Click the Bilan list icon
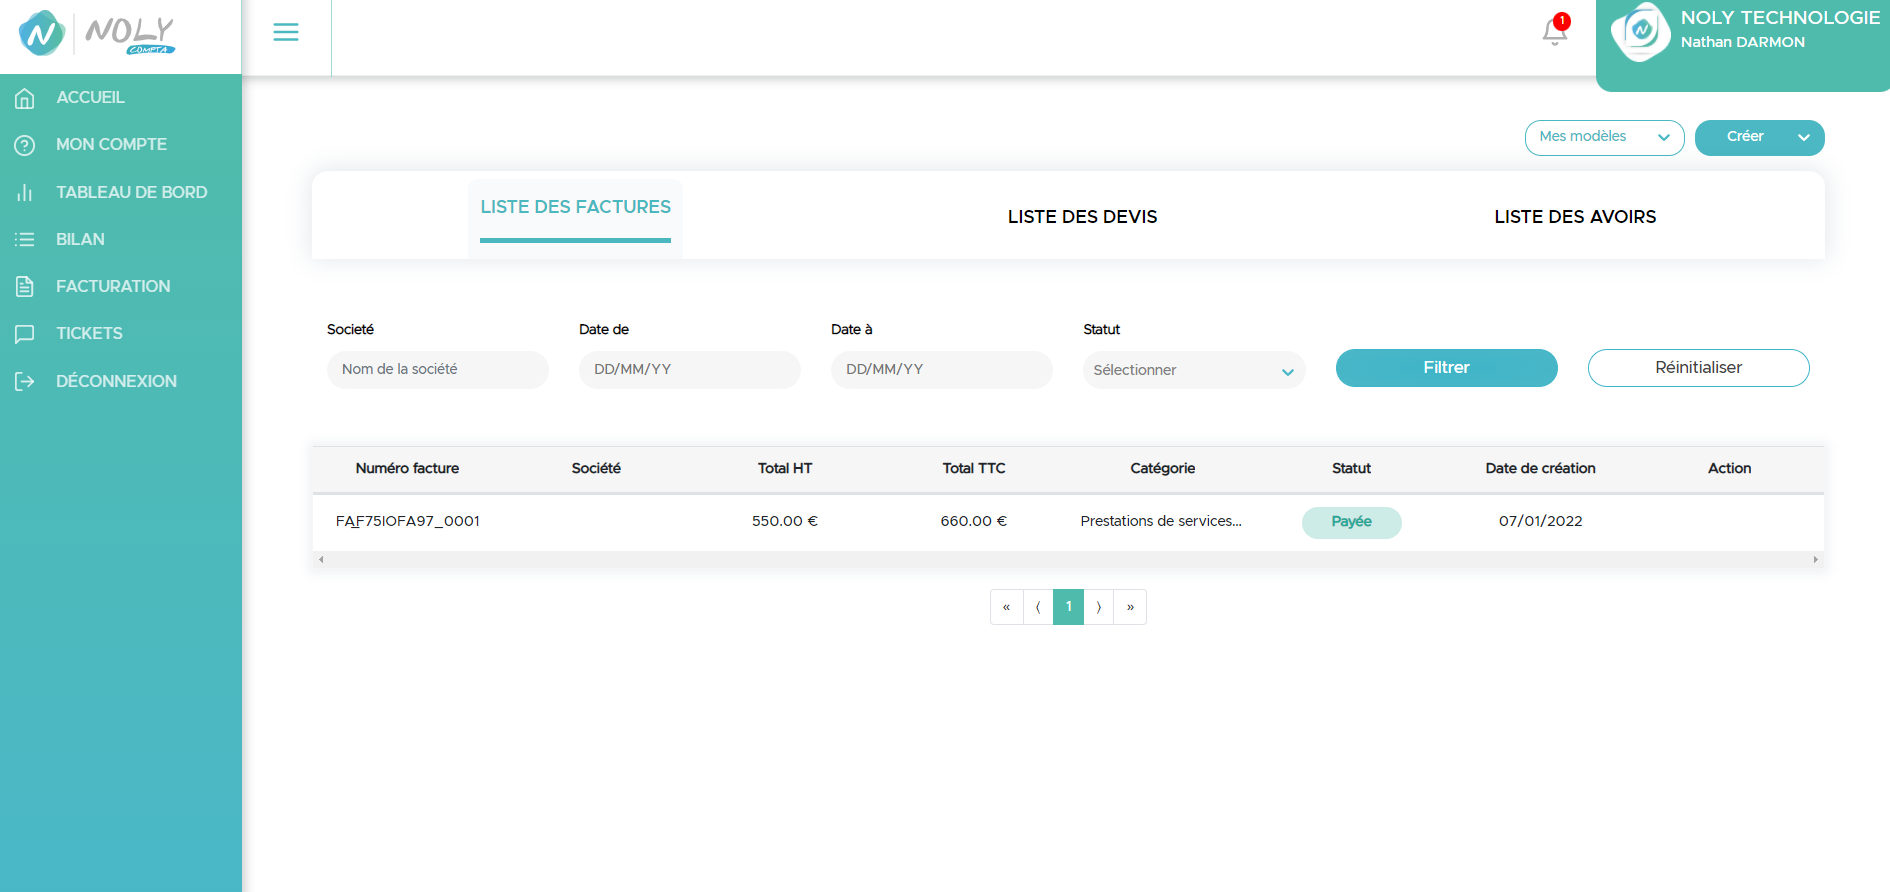Screen dimensions: 1890x892 coord(25,239)
